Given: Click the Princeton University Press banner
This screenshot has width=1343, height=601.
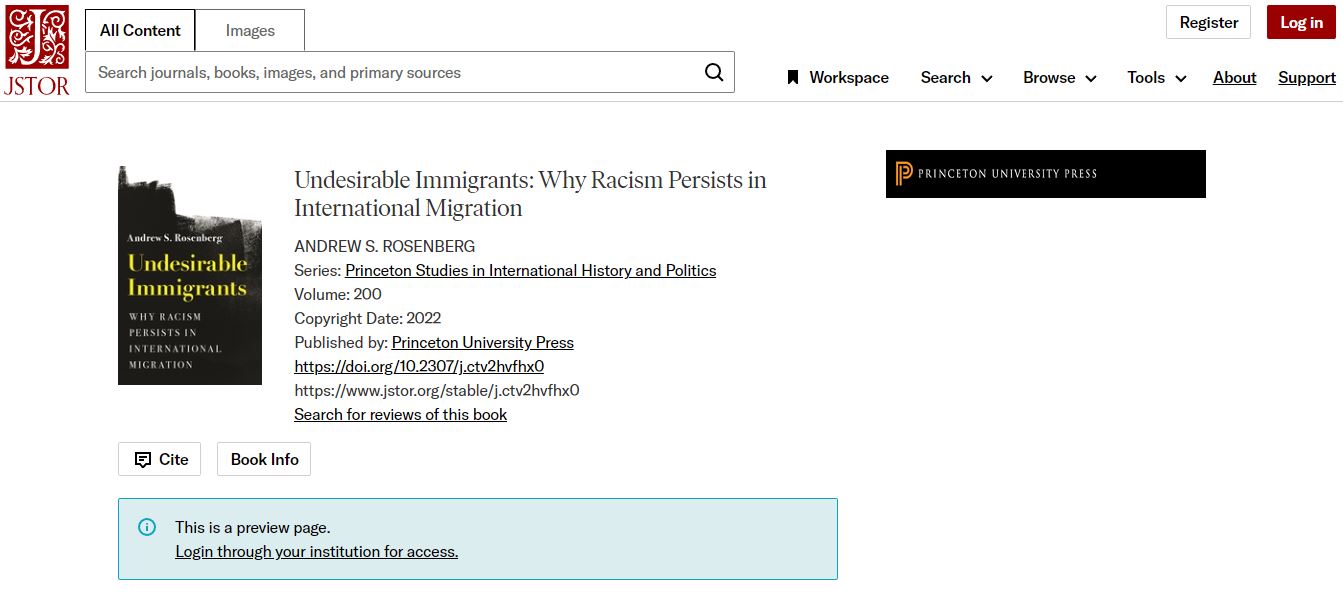Looking at the screenshot, I should pos(1046,174).
